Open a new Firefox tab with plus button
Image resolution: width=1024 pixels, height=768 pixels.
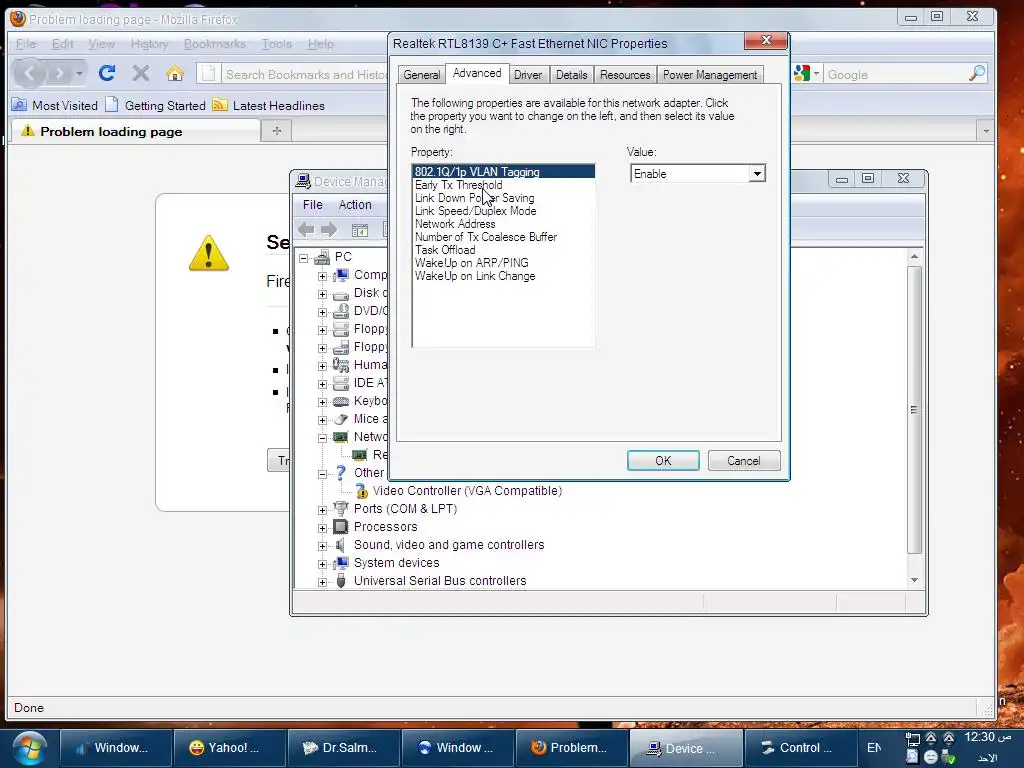(277, 131)
